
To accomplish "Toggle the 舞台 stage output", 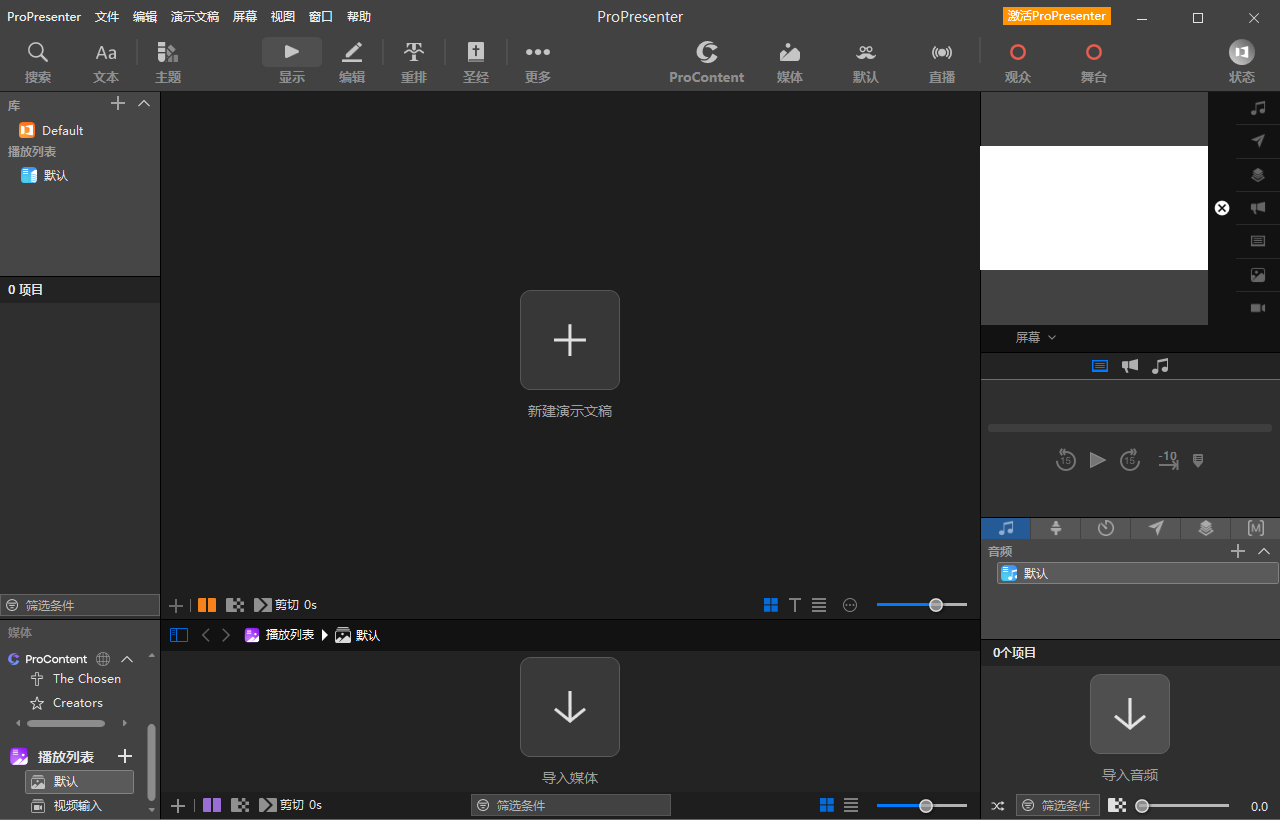I will (1094, 62).
